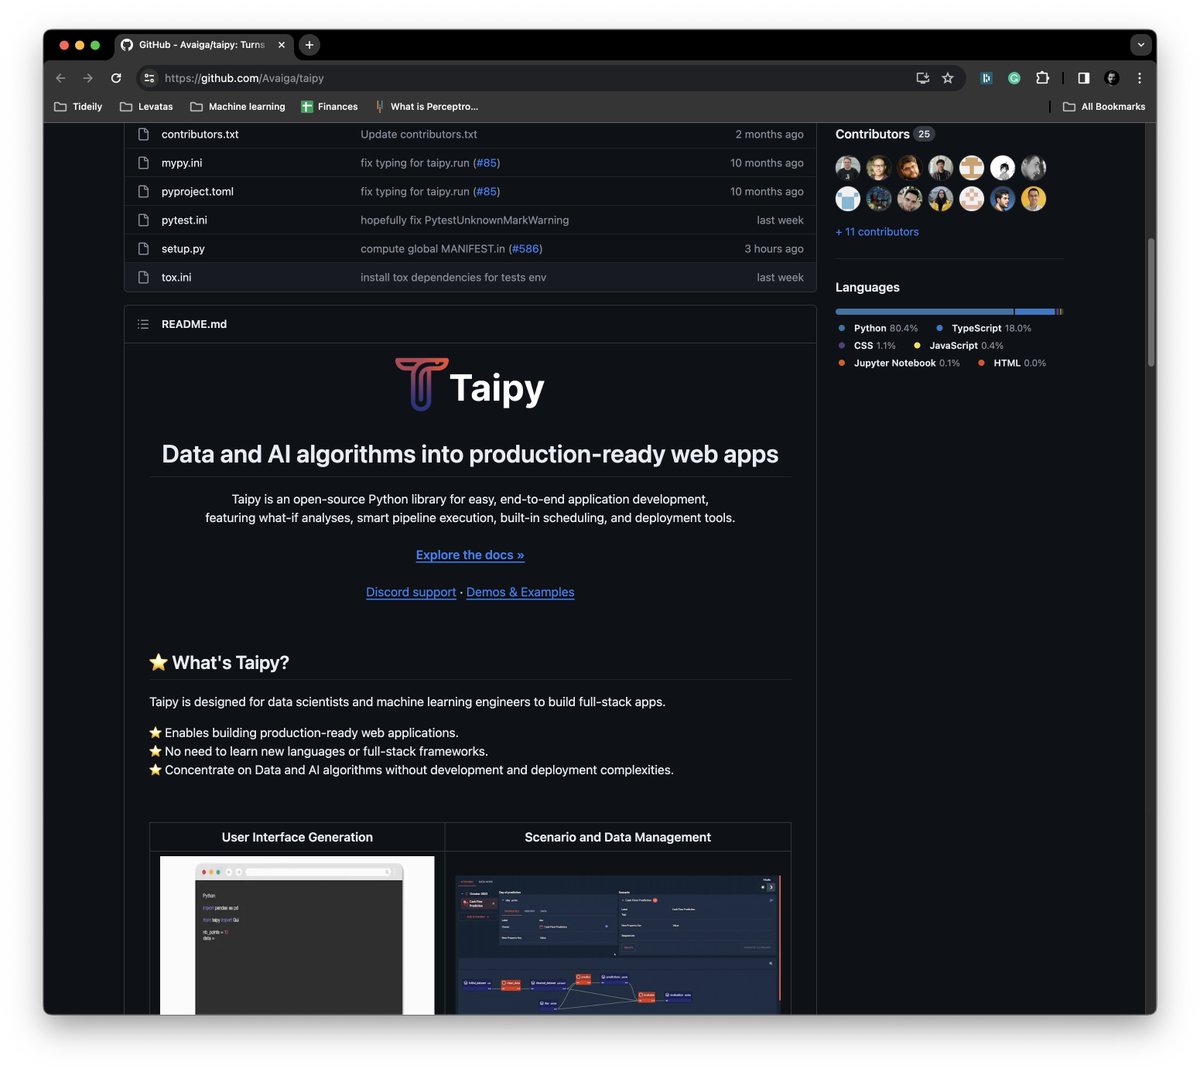
Task: Click the Python segment of the languages bar
Action: [924, 312]
